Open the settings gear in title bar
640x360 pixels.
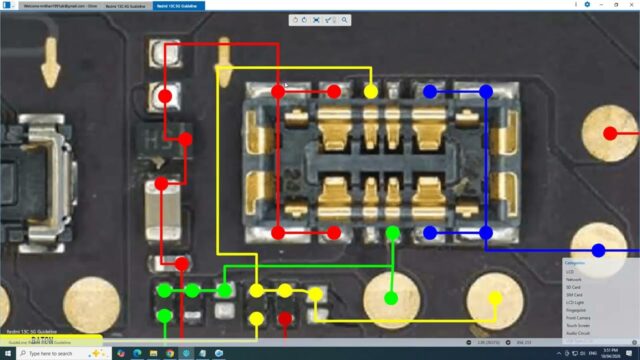587,4
